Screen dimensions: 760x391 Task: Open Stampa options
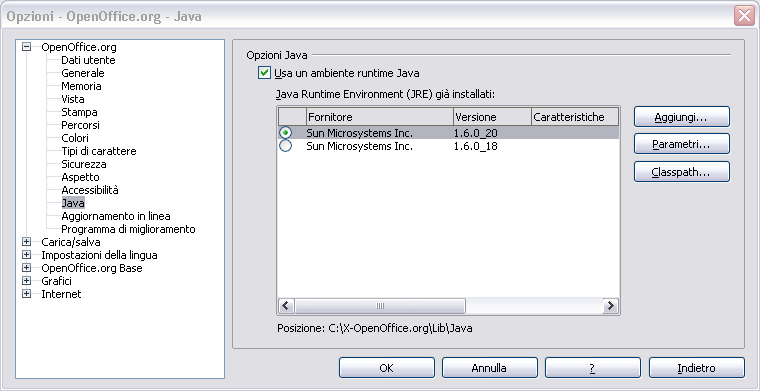tap(79, 112)
